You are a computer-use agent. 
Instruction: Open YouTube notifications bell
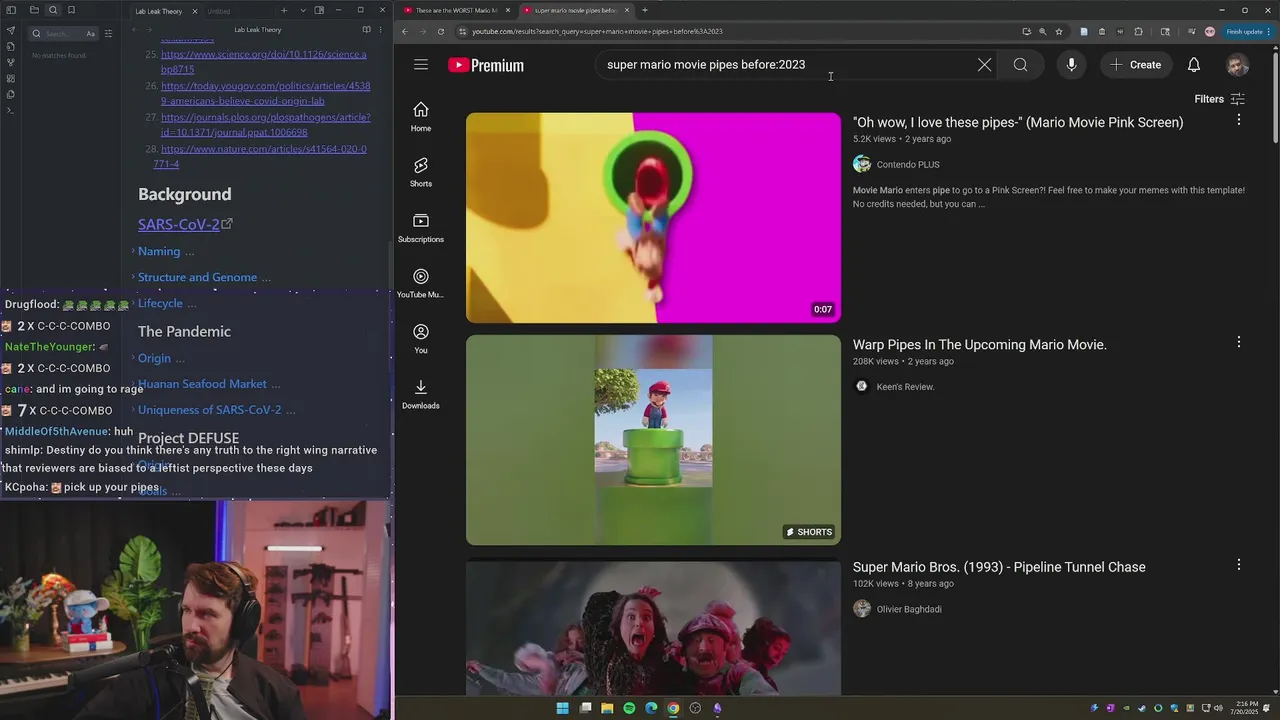click(x=1194, y=65)
